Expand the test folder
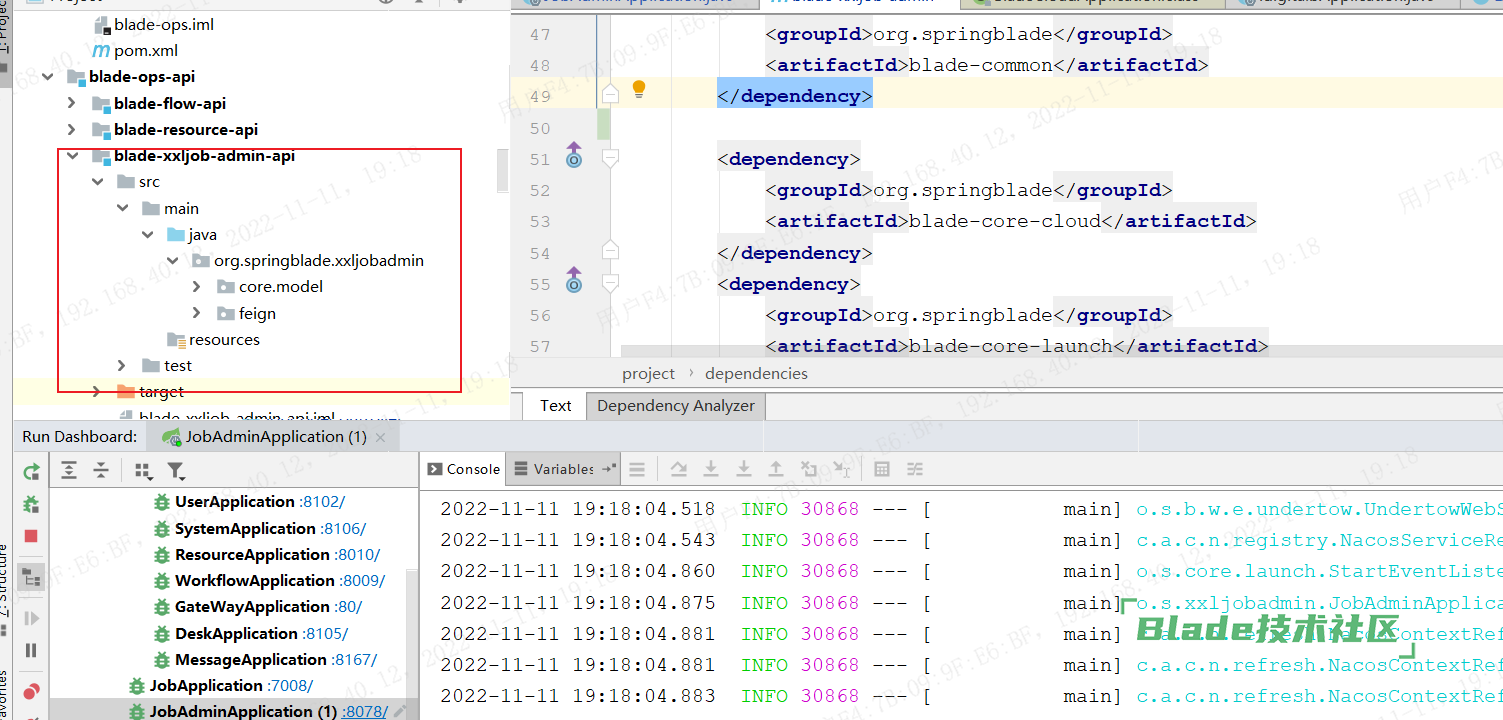 pyautogui.click(x=122, y=366)
